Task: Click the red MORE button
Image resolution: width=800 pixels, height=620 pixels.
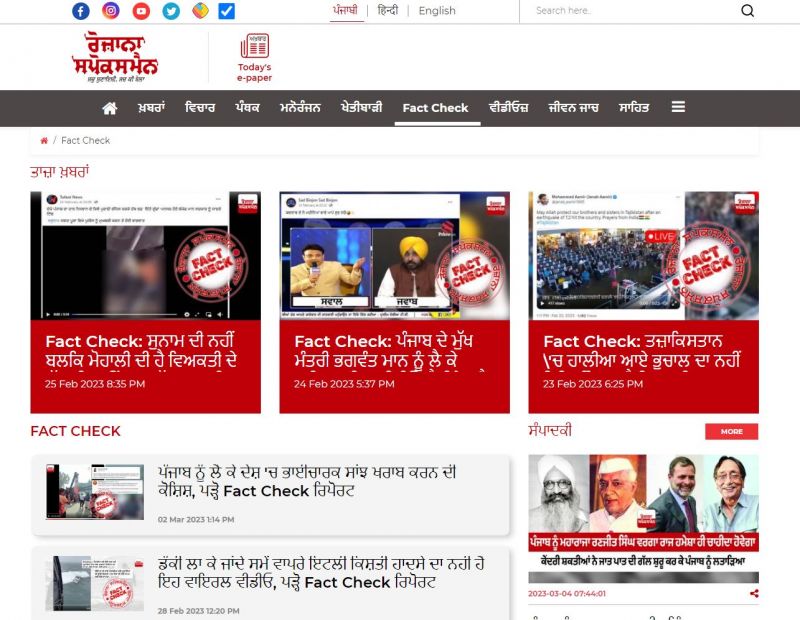Action: click(x=731, y=431)
